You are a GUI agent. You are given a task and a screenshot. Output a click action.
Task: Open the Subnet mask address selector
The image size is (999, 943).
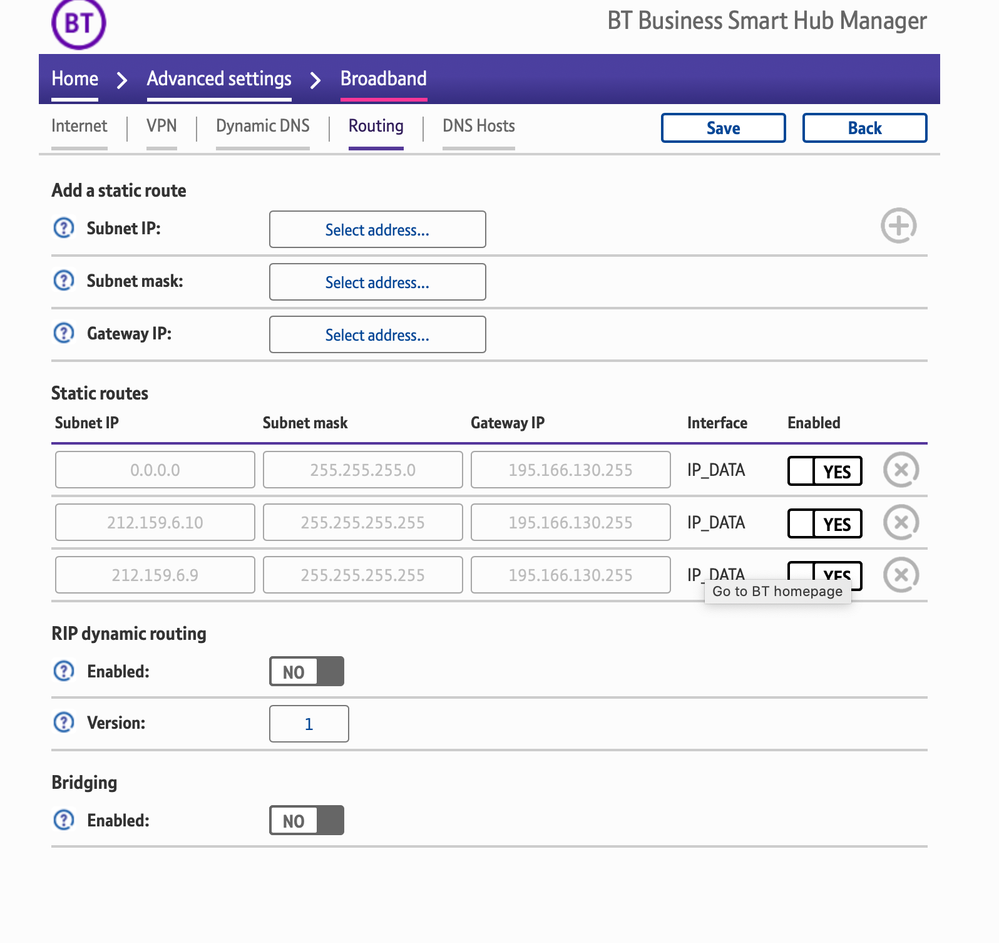tap(377, 282)
